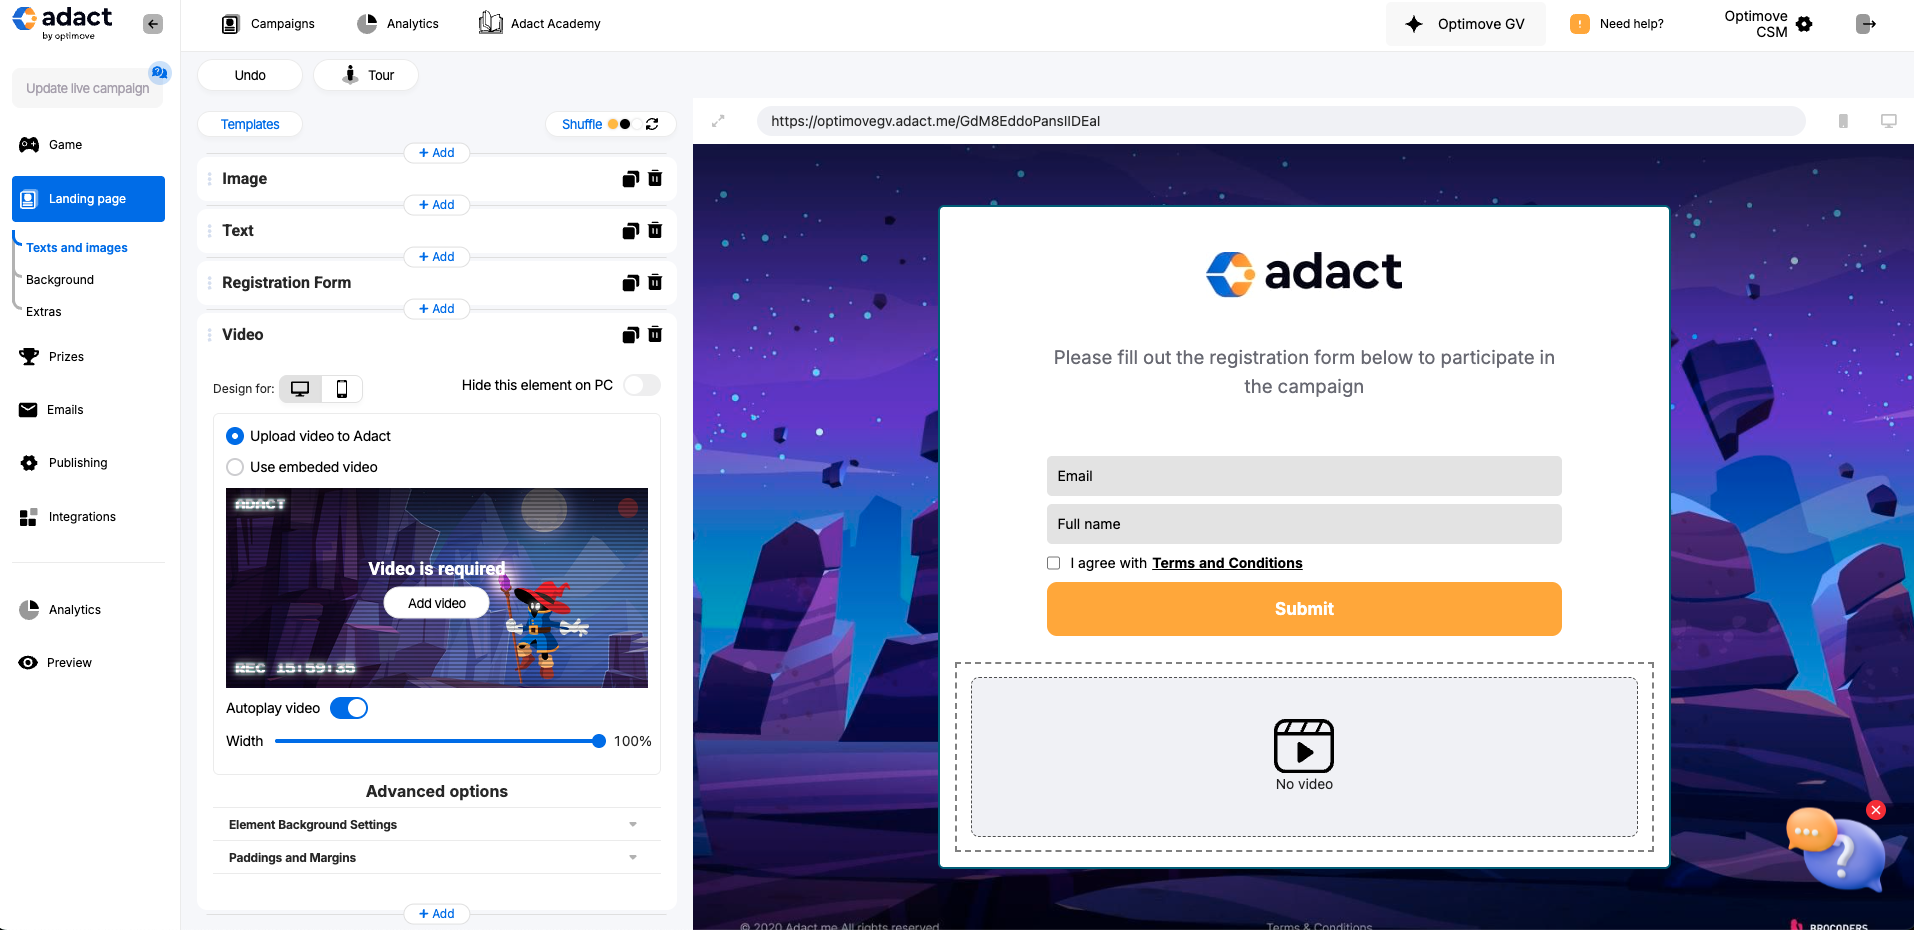Image resolution: width=1914 pixels, height=930 pixels.
Task: Open Extras subsection
Action: point(44,312)
